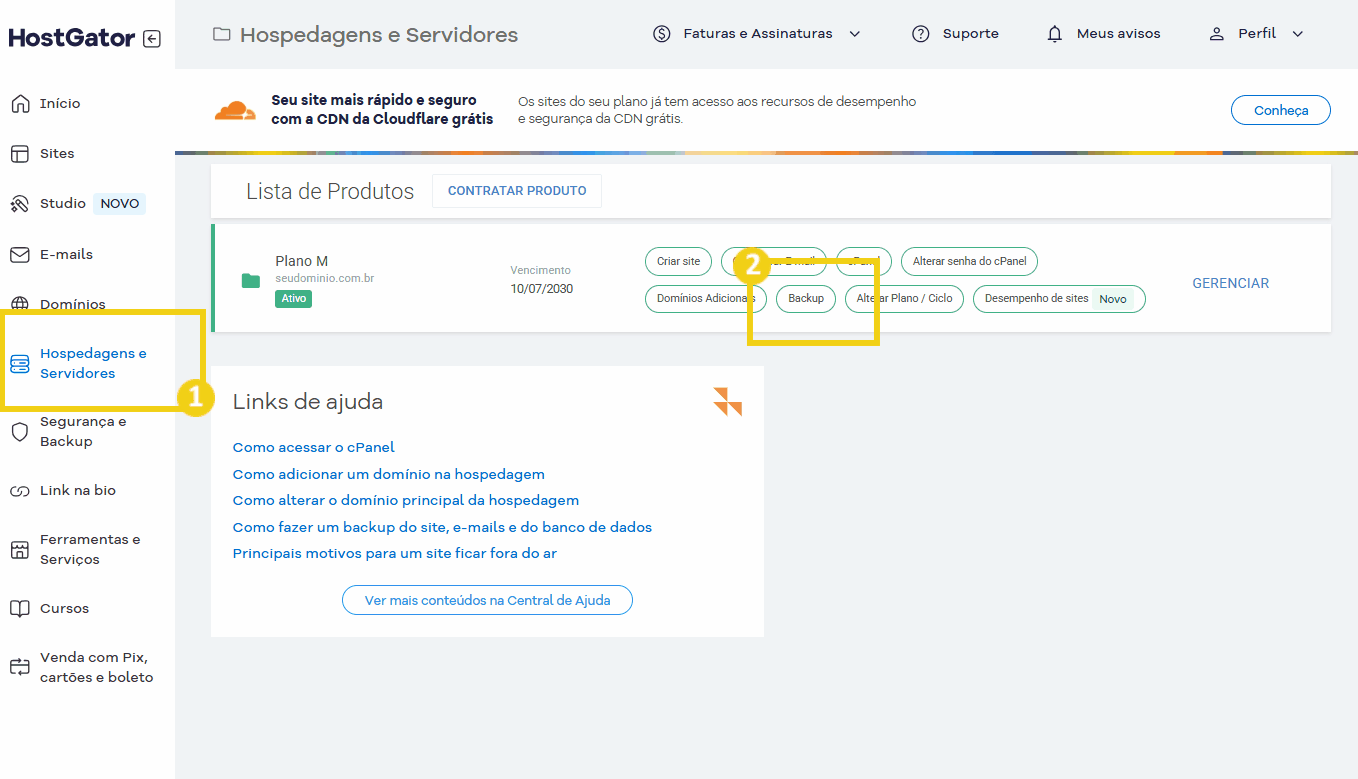1358x779 pixels.
Task: Click the Cursos book icon
Action: [19, 609]
